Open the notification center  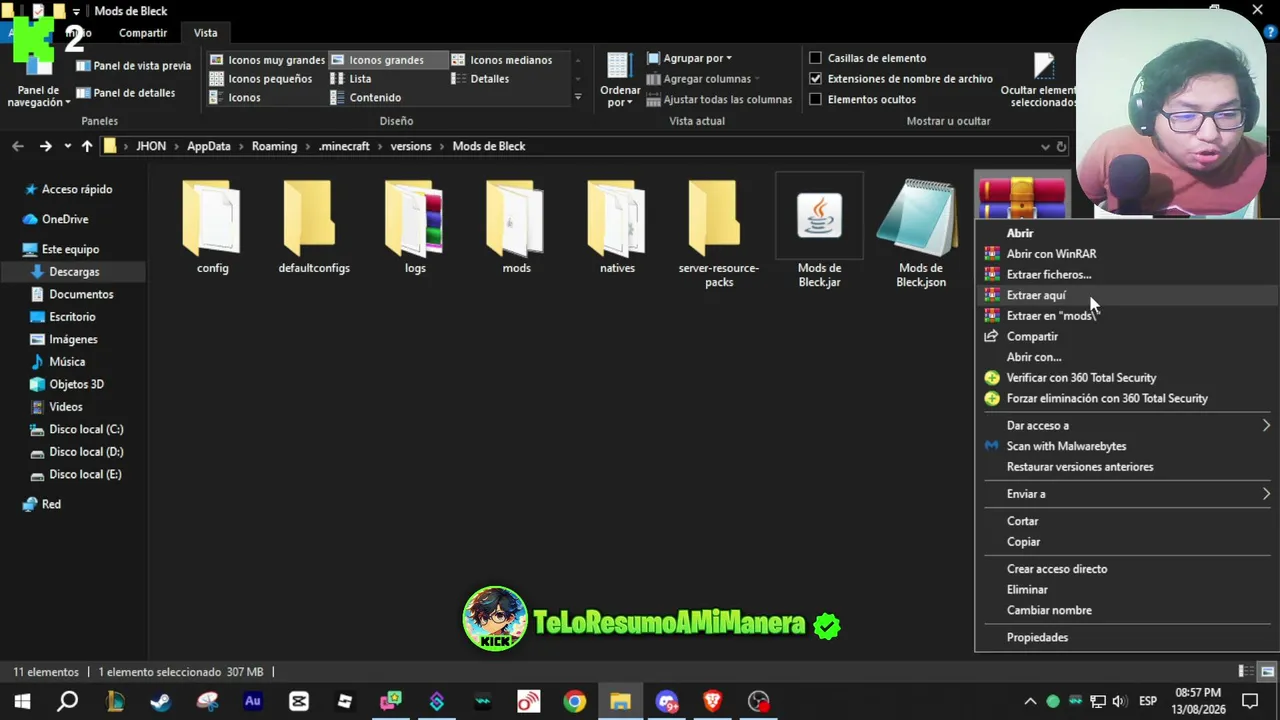pos(1250,701)
